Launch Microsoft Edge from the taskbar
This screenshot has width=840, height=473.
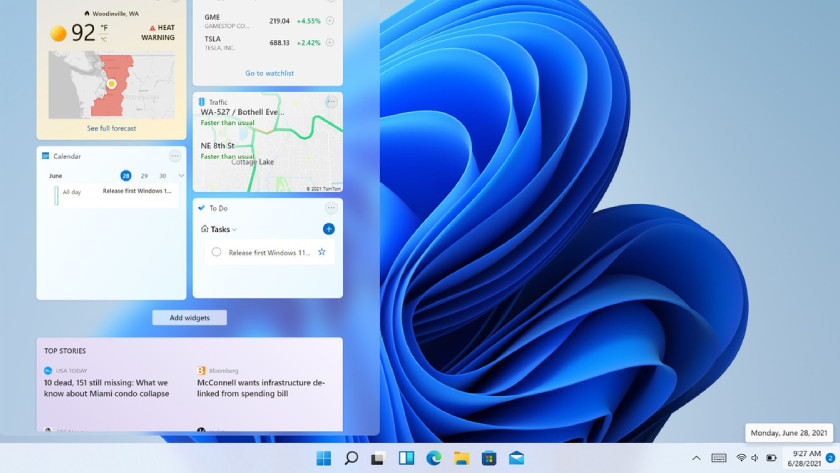click(x=433, y=458)
